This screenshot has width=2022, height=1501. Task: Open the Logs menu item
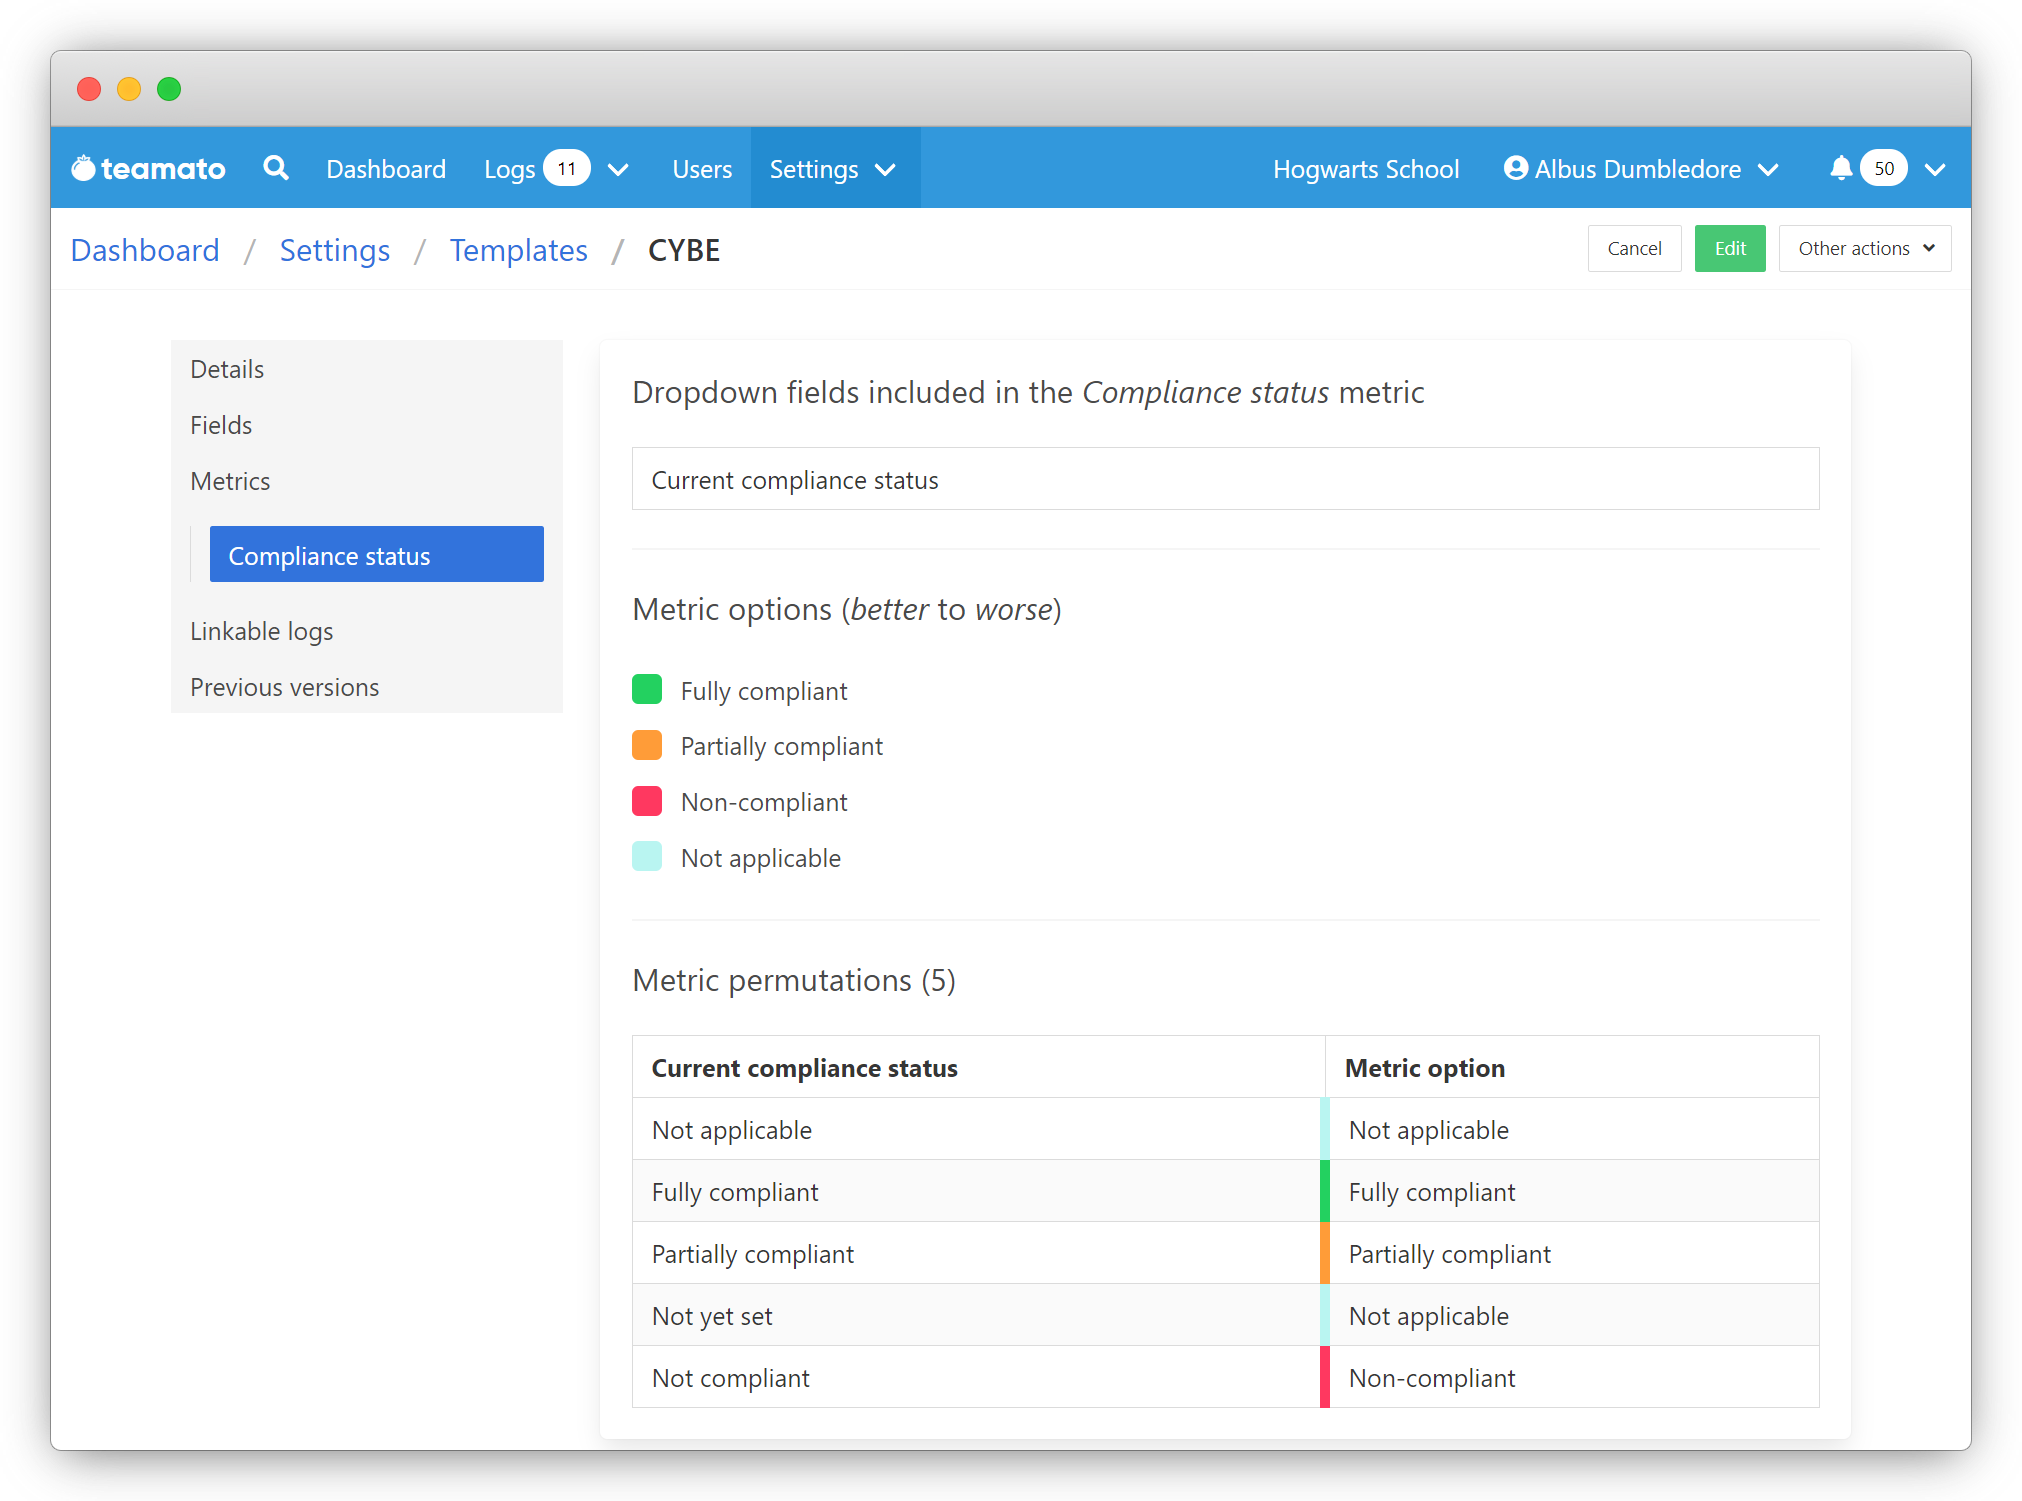click(510, 169)
